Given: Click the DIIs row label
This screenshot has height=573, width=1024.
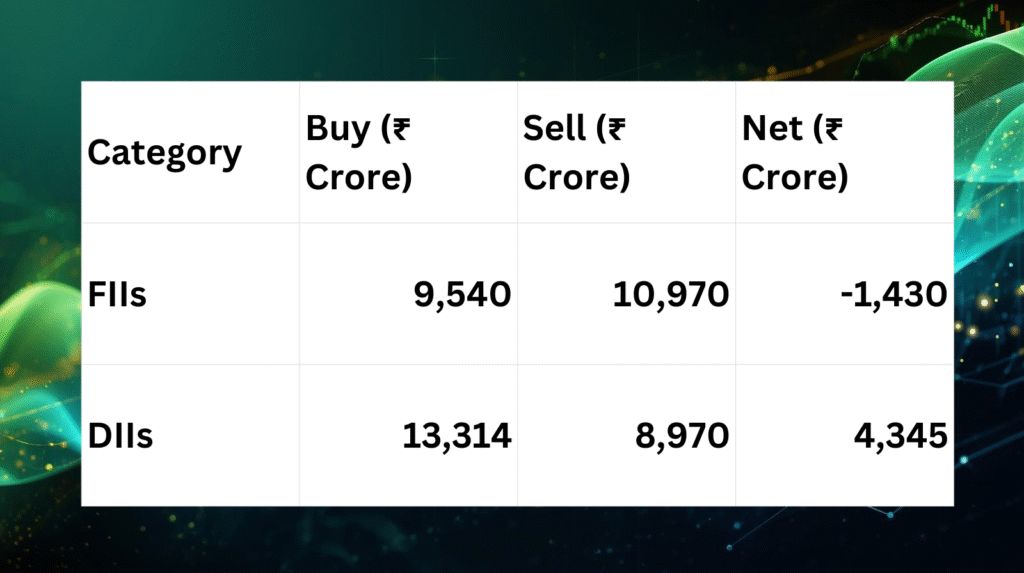Looking at the screenshot, I should [120, 436].
